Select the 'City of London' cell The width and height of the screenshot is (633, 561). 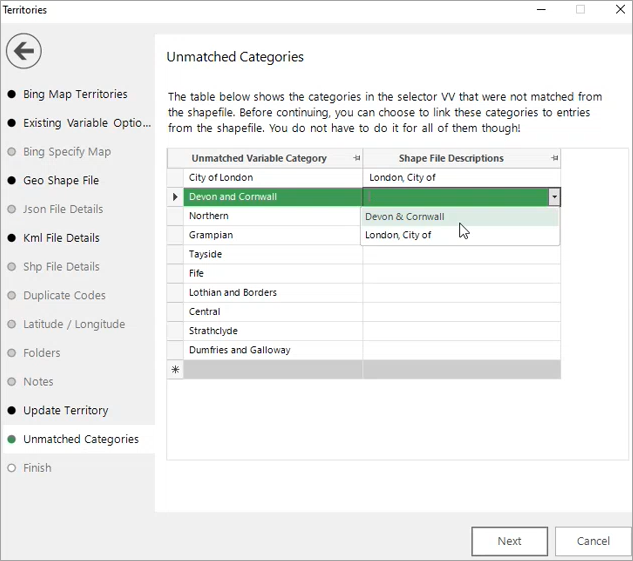pyautogui.click(x=273, y=178)
